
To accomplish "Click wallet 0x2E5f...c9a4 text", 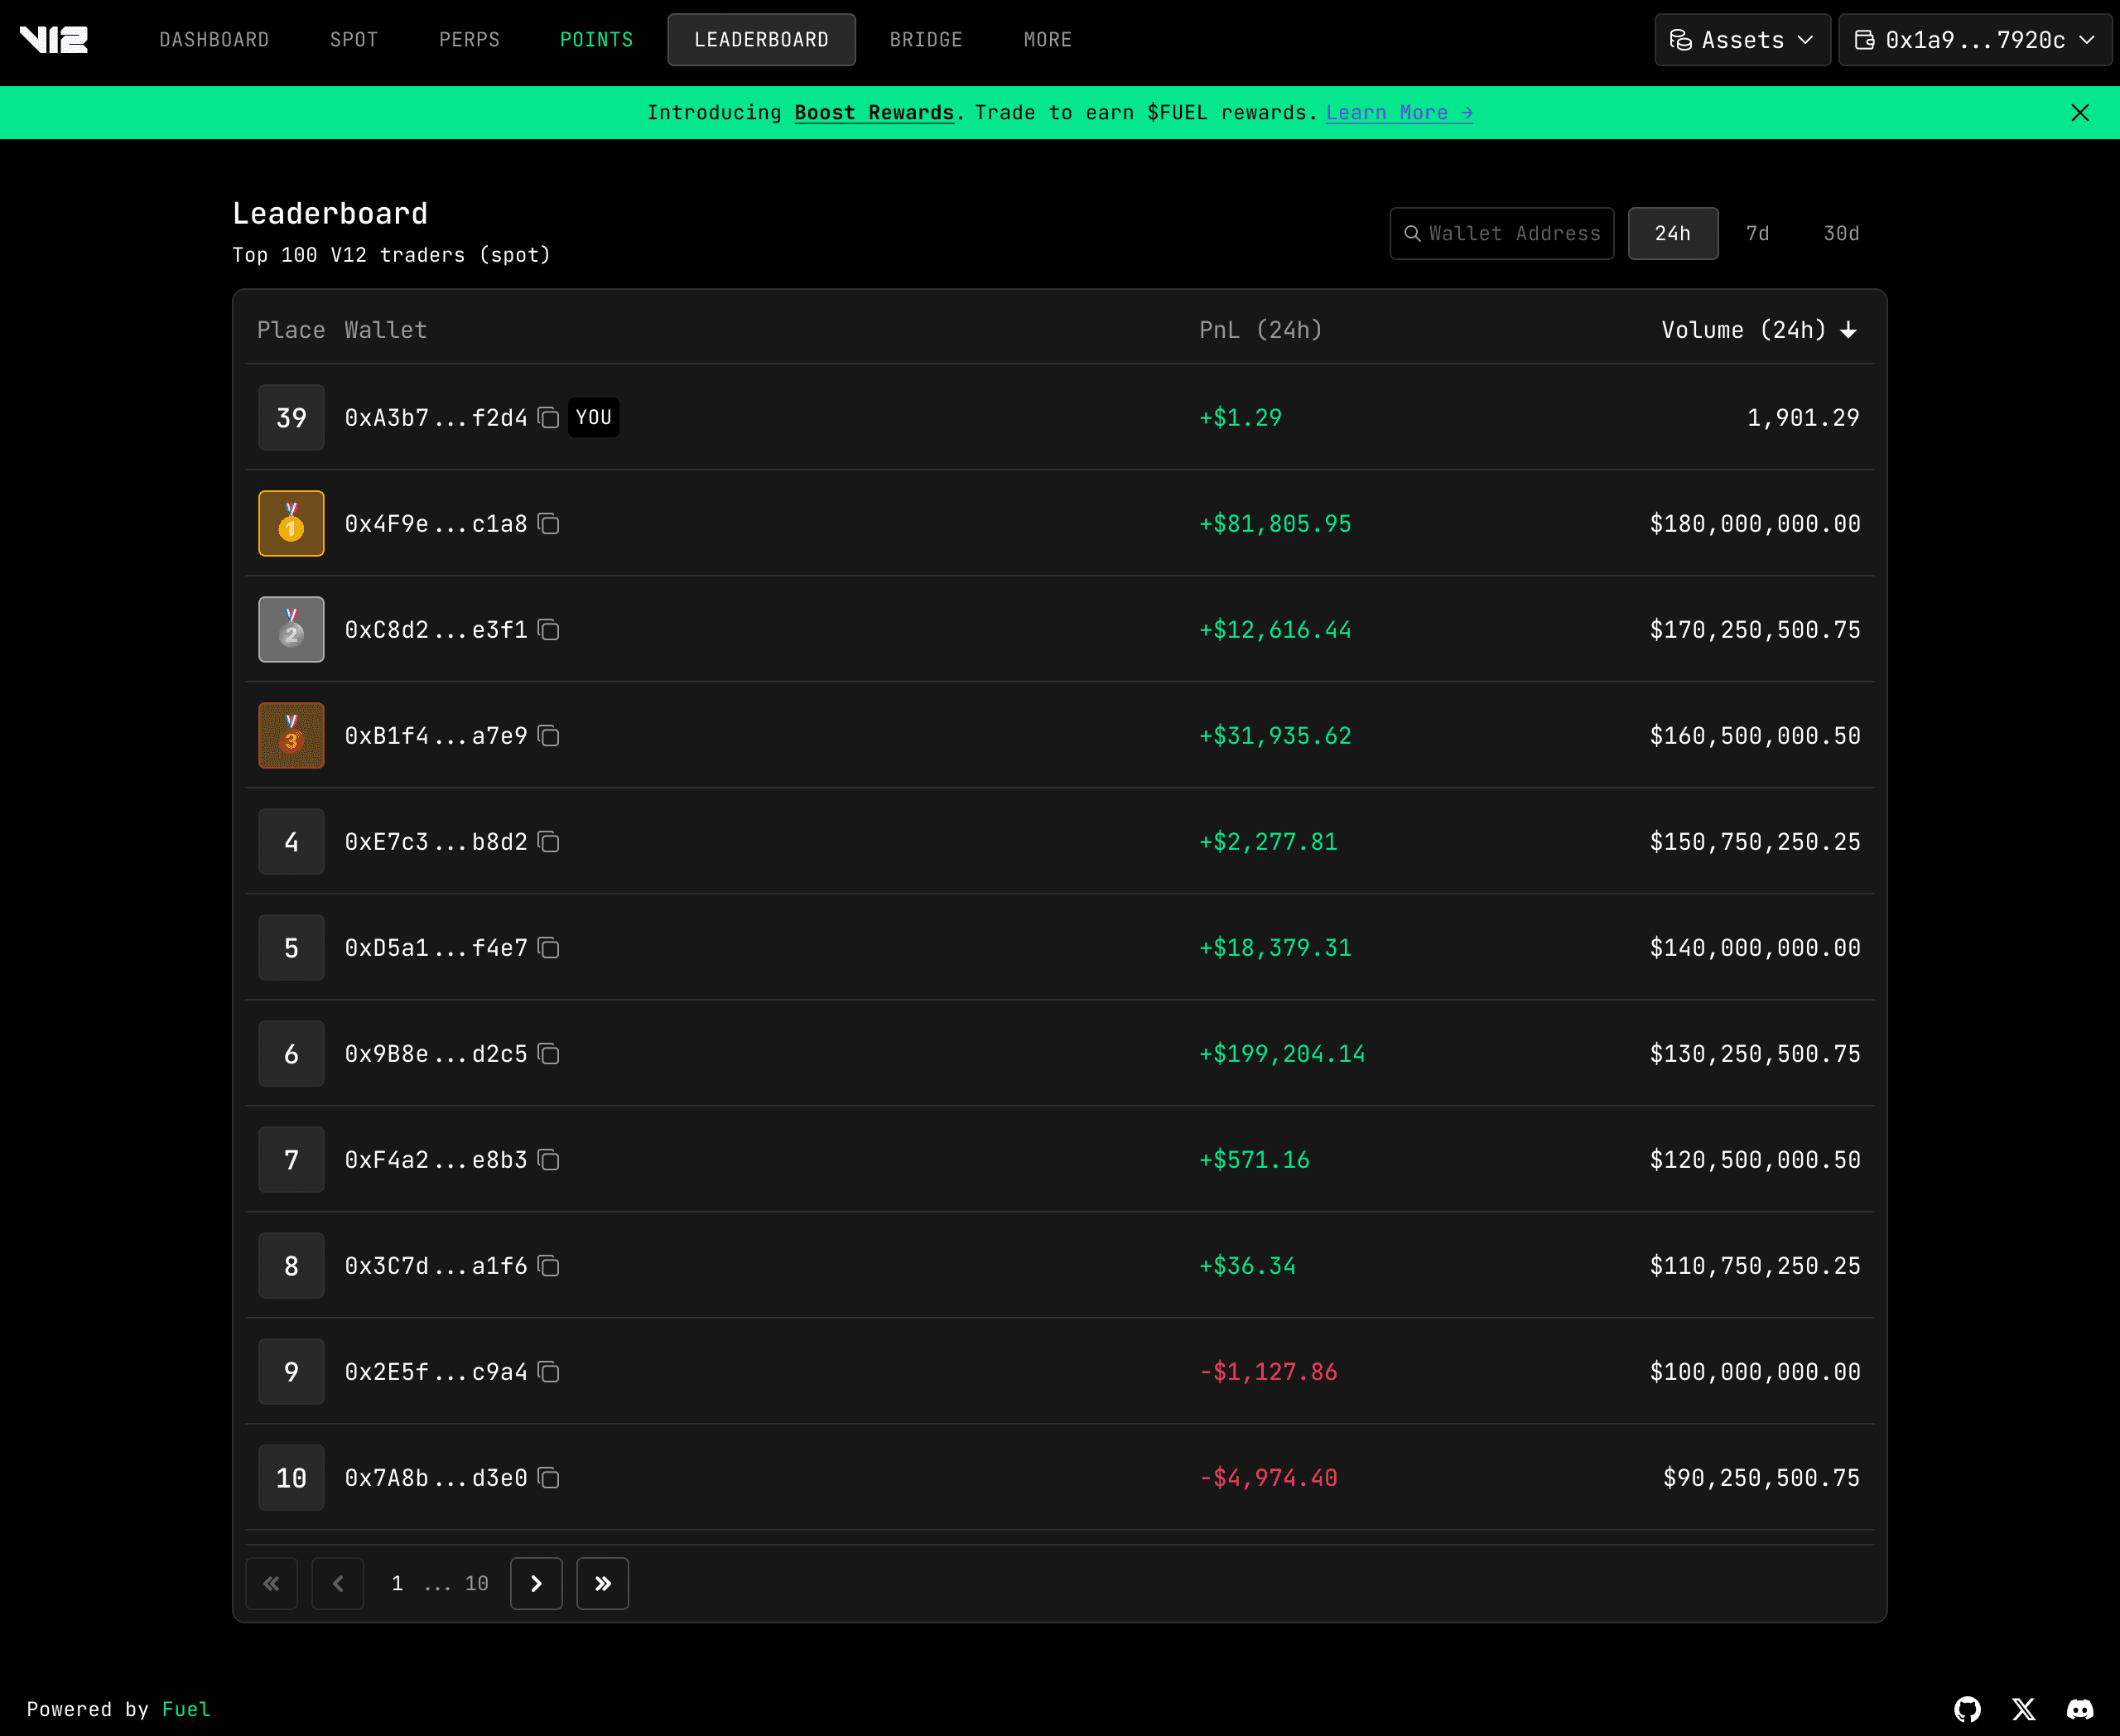I will pos(436,1371).
